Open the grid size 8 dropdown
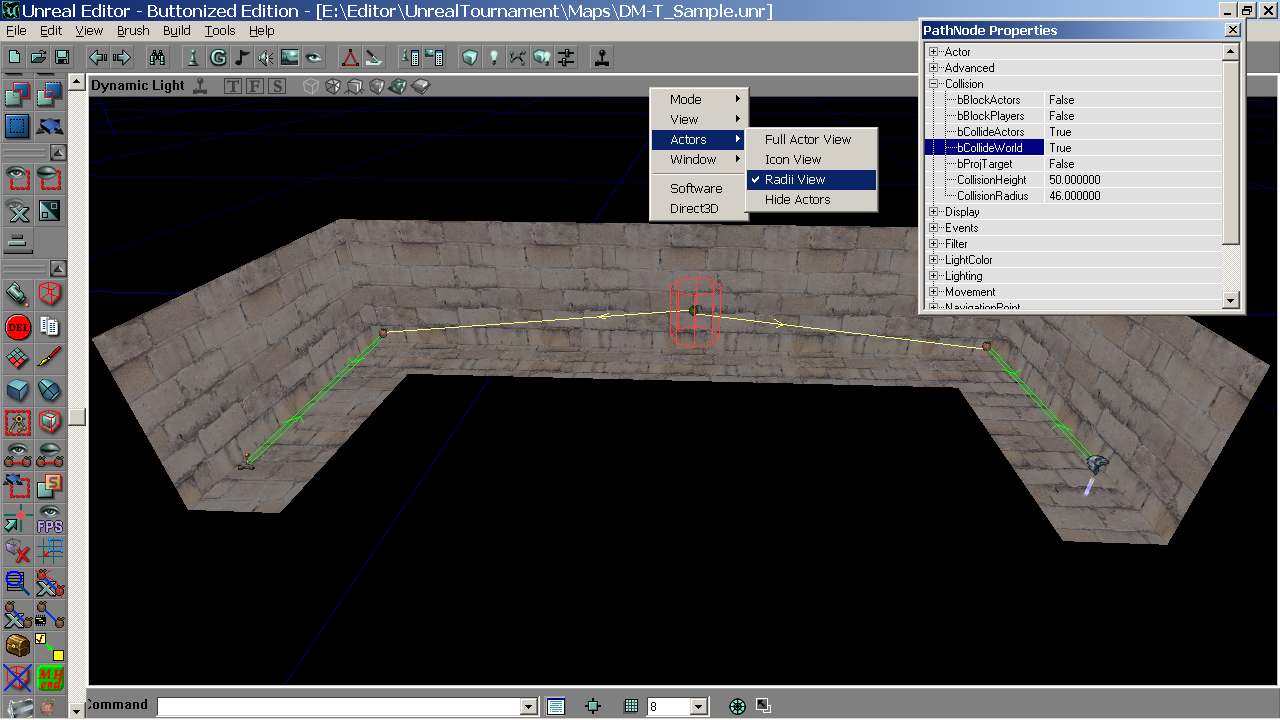This screenshot has width=1280, height=720. click(698, 707)
